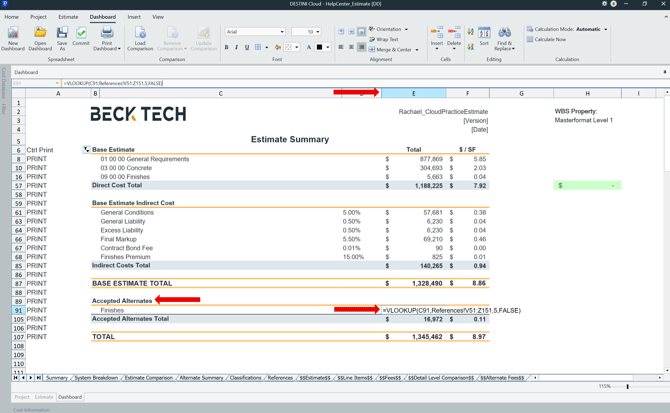Toggle Wrap Text option

(x=385, y=39)
